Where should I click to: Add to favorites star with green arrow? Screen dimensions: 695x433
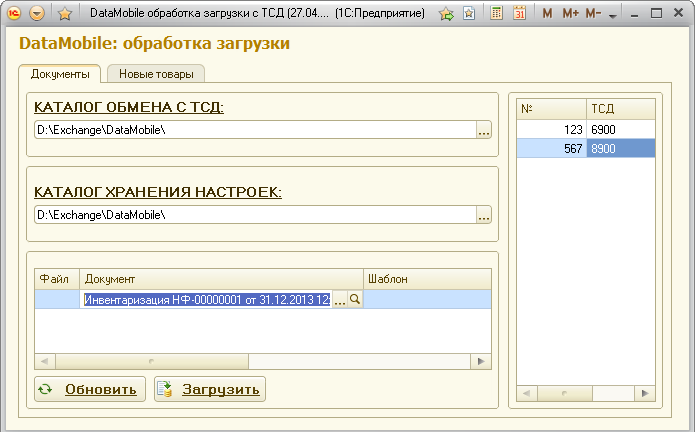pyautogui.click(x=446, y=14)
